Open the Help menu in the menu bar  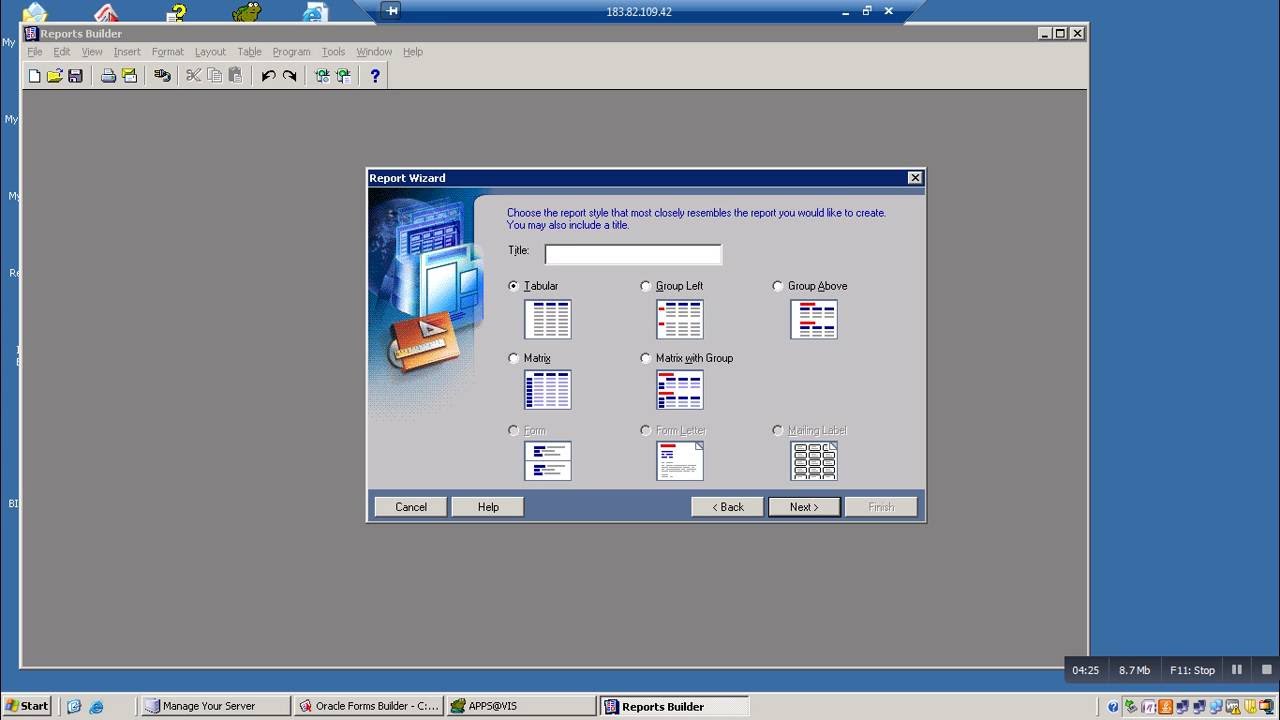pyautogui.click(x=413, y=52)
